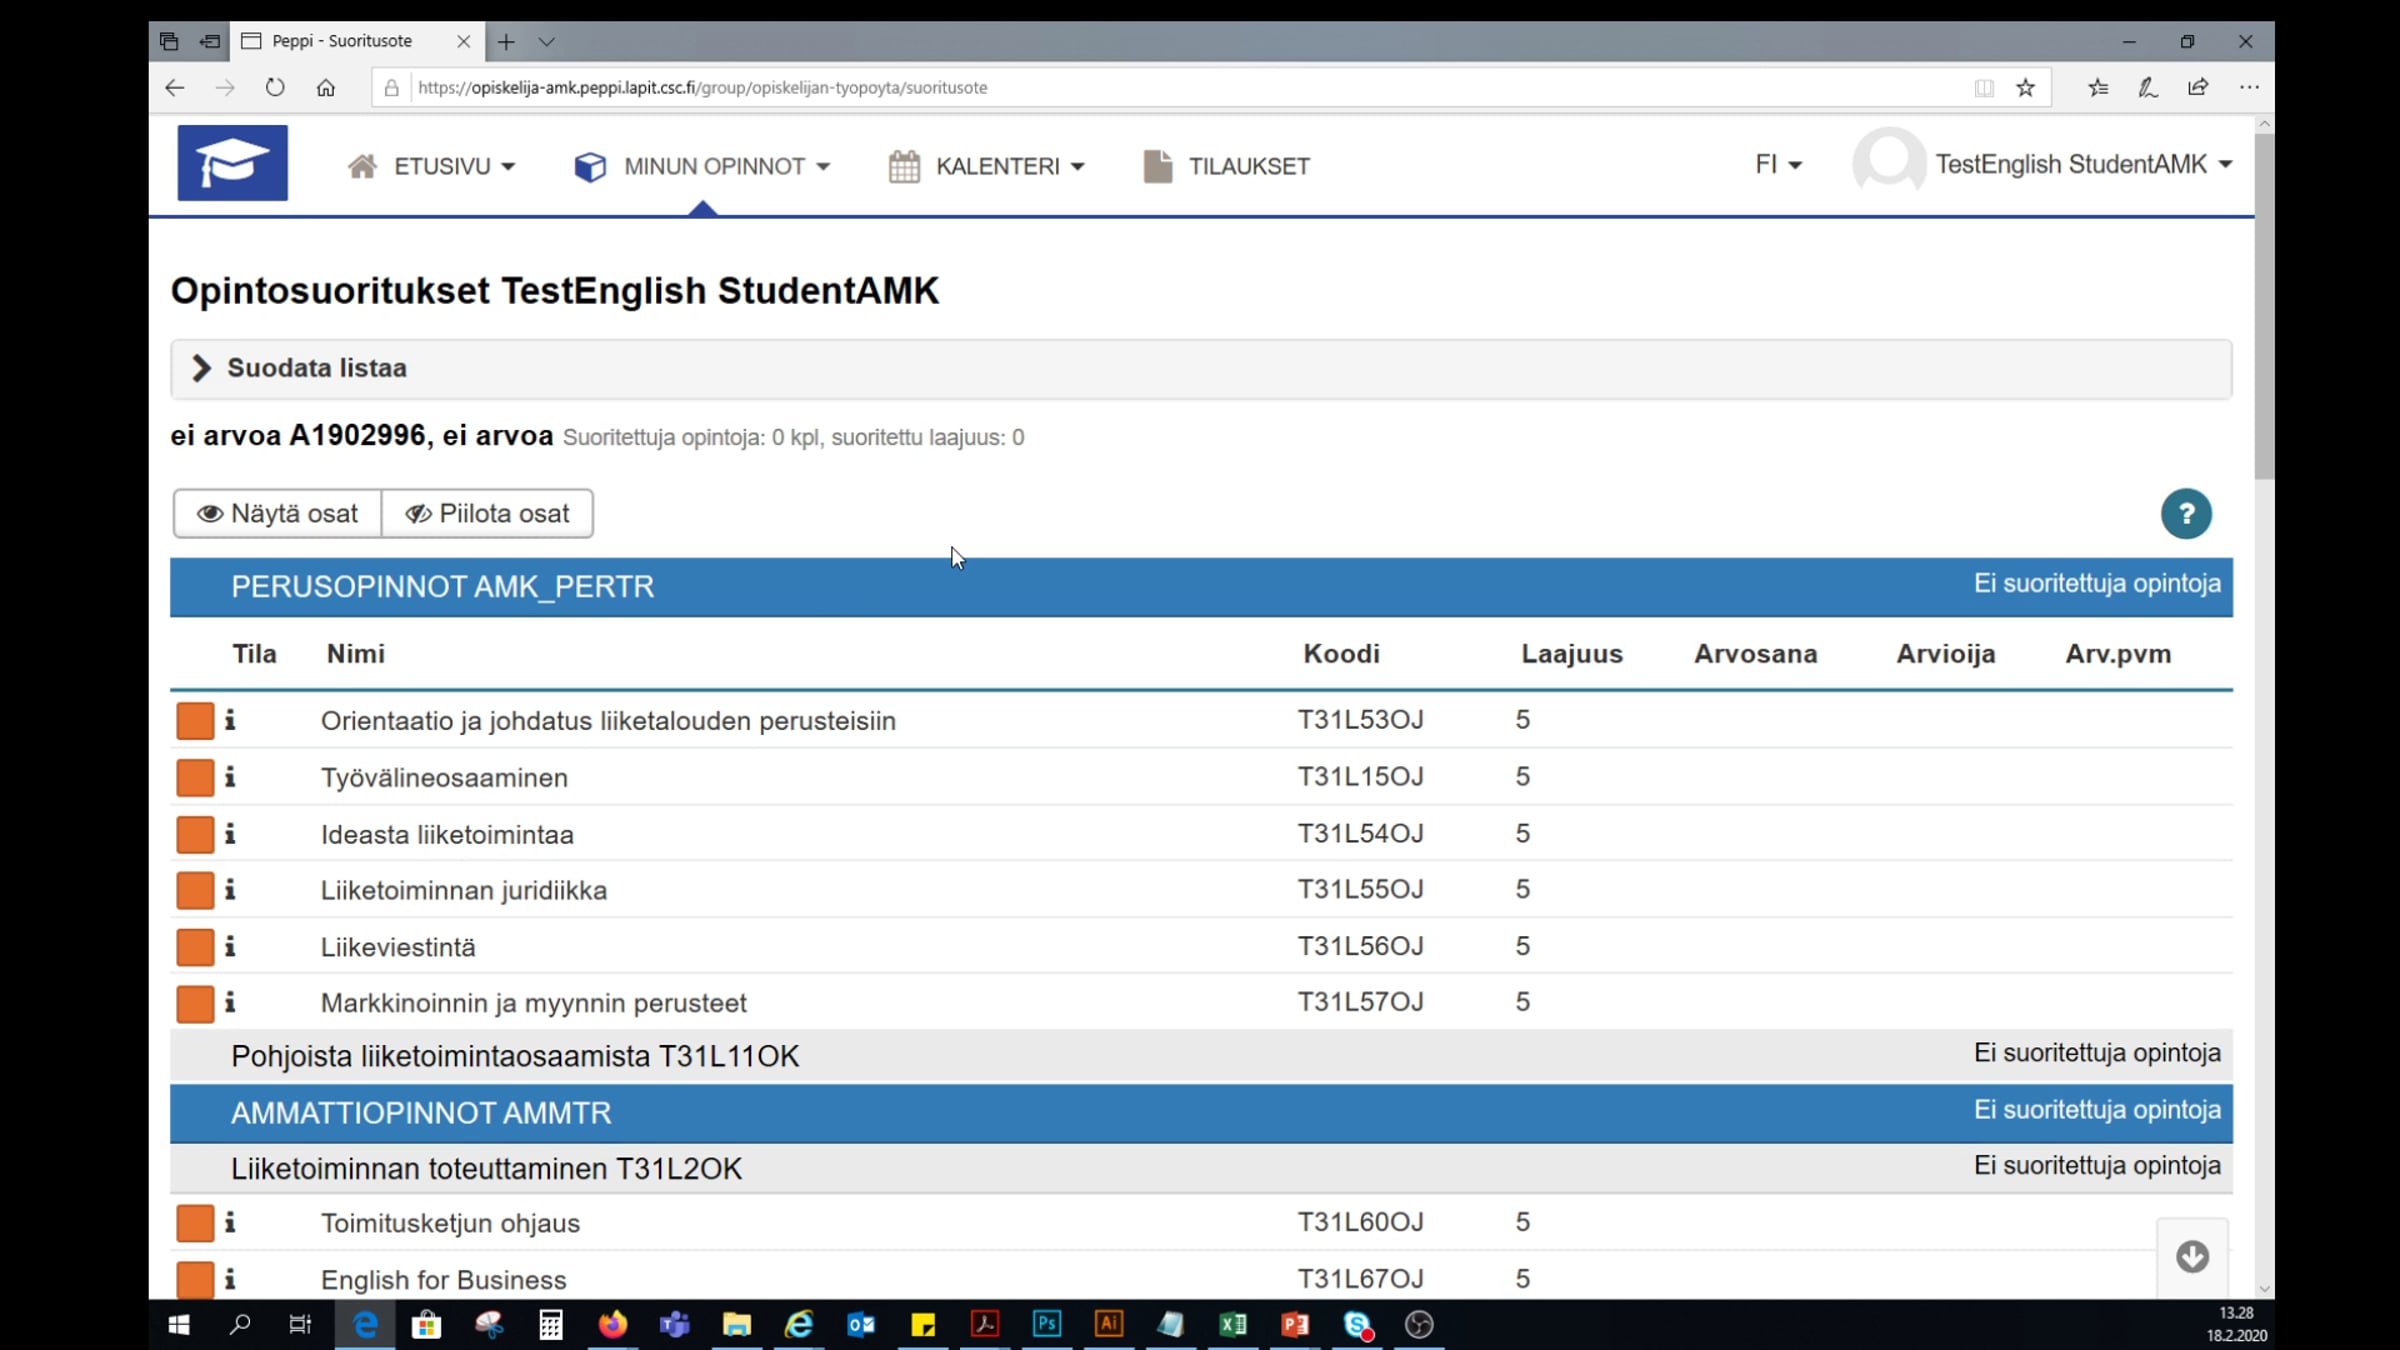This screenshot has height=1350, width=2400.
Task: Click the browser address bar URL
Action: click(702, 88)
